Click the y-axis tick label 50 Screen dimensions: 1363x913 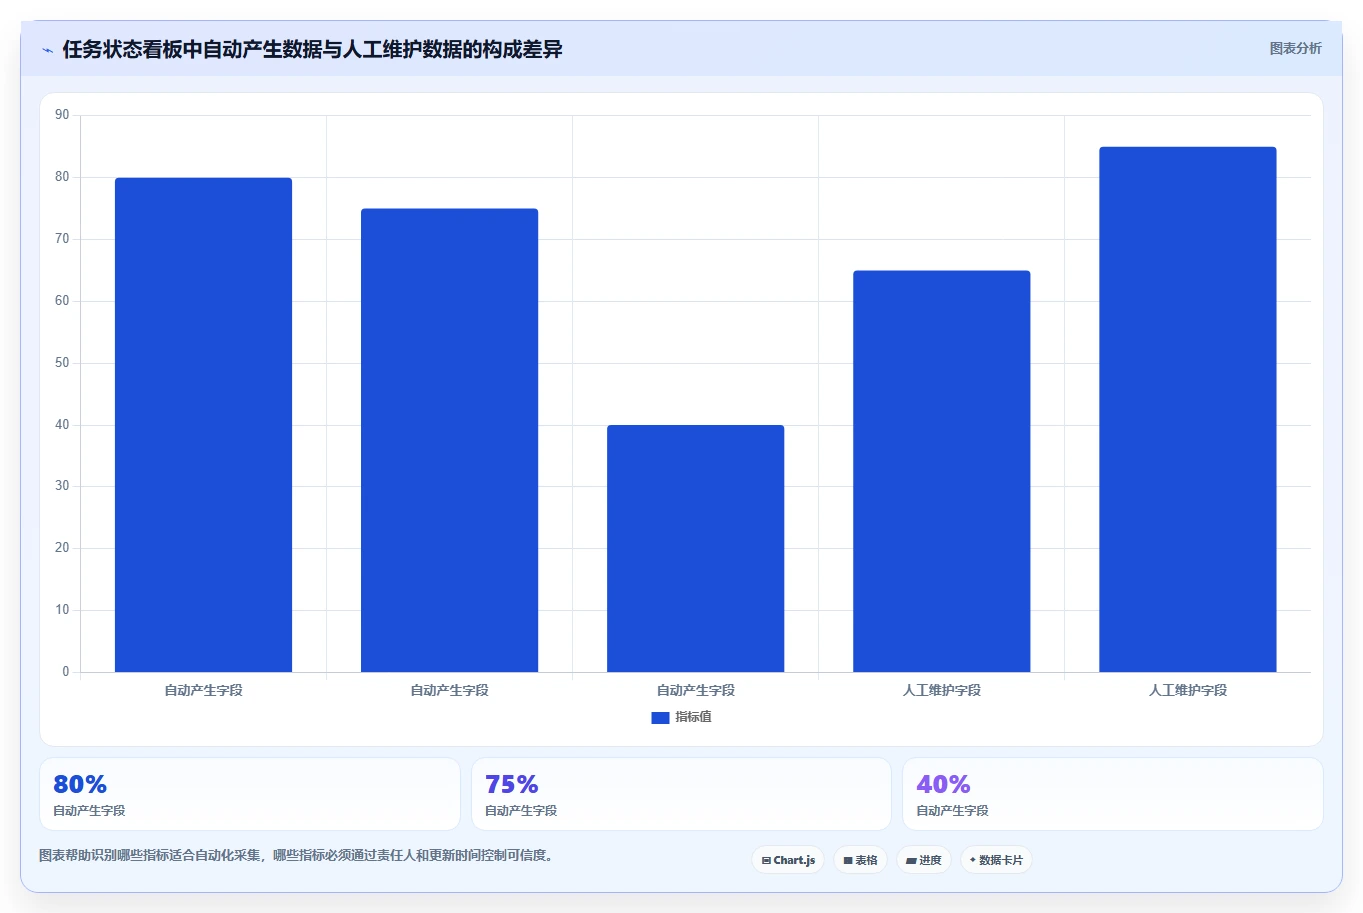(62, 363)
